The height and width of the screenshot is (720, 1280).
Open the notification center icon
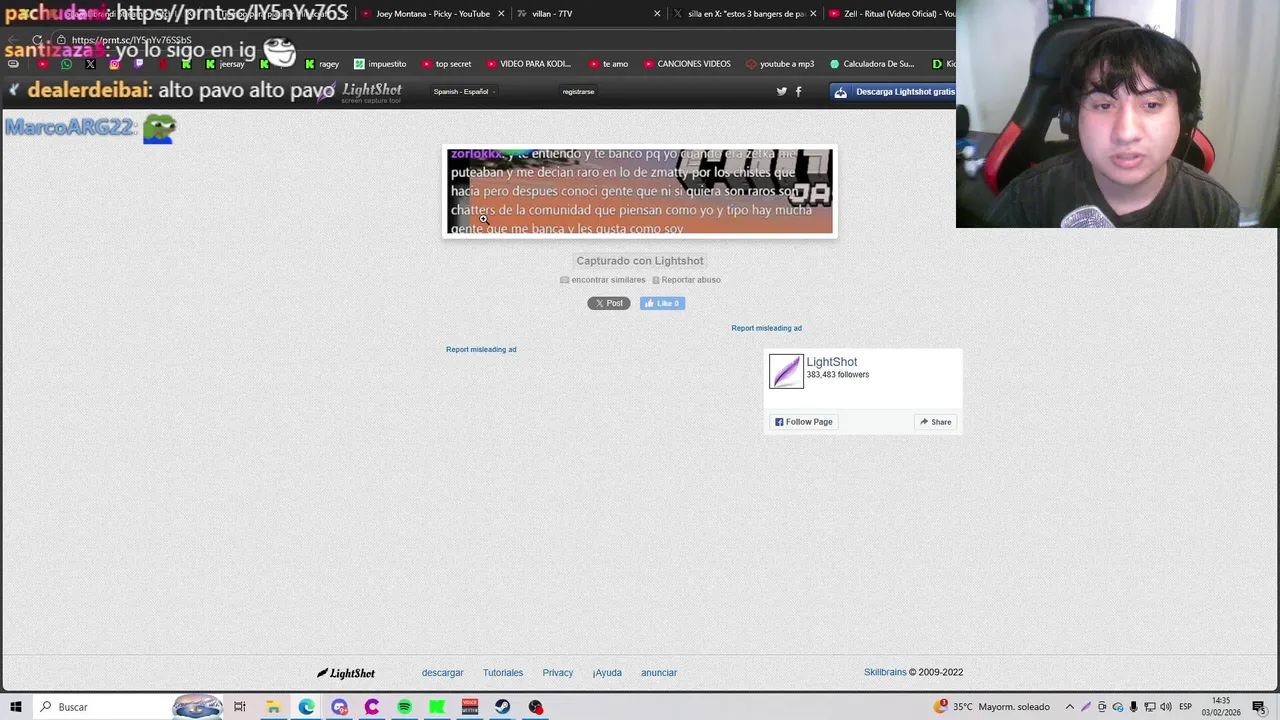1259,707
